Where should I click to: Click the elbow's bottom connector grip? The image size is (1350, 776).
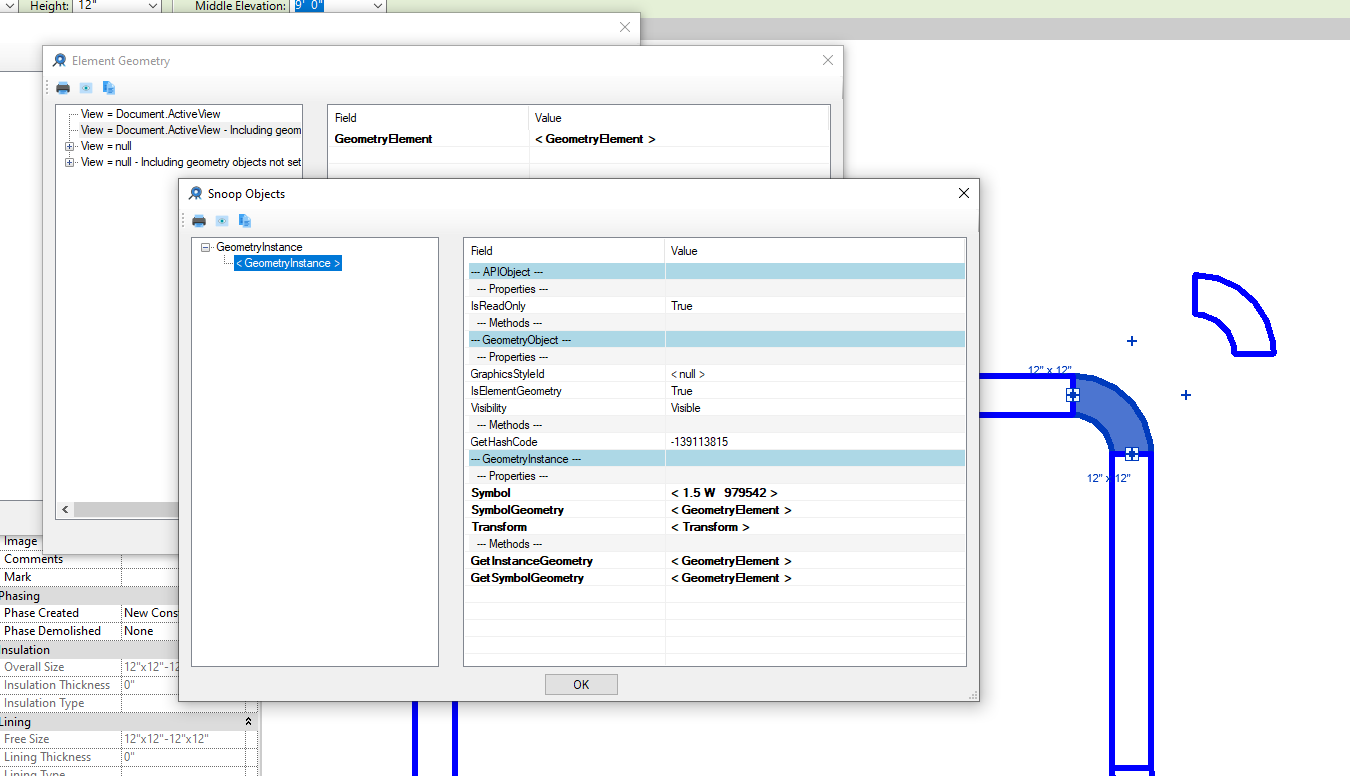(1132, 454)
